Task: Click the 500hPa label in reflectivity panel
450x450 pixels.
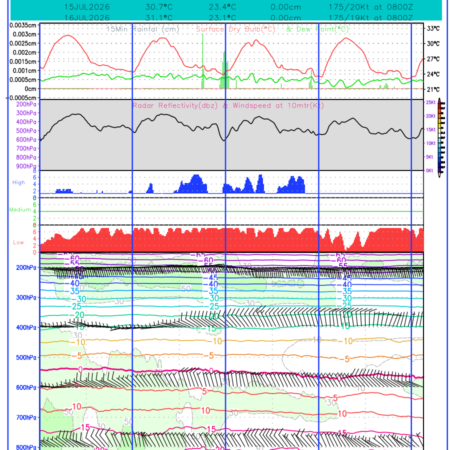Action: [x=26, y=131]
